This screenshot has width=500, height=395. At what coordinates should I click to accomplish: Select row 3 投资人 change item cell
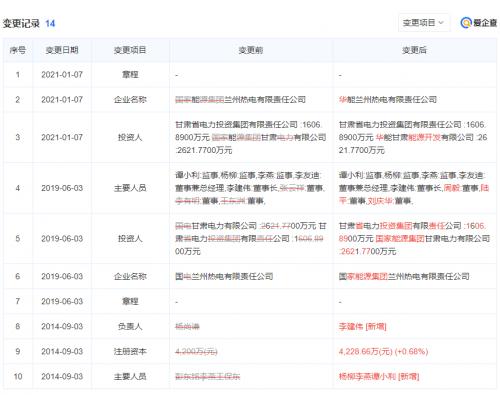[130, 137]
